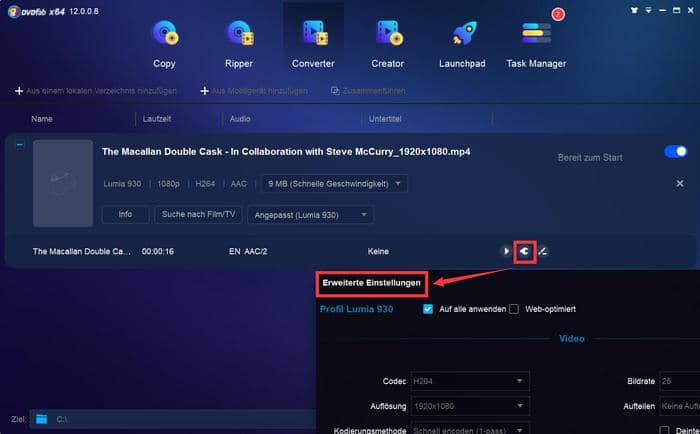Expand the Auflösung 1920x1080 dropdown
This screenshot has width=700, height=434.
468,406
